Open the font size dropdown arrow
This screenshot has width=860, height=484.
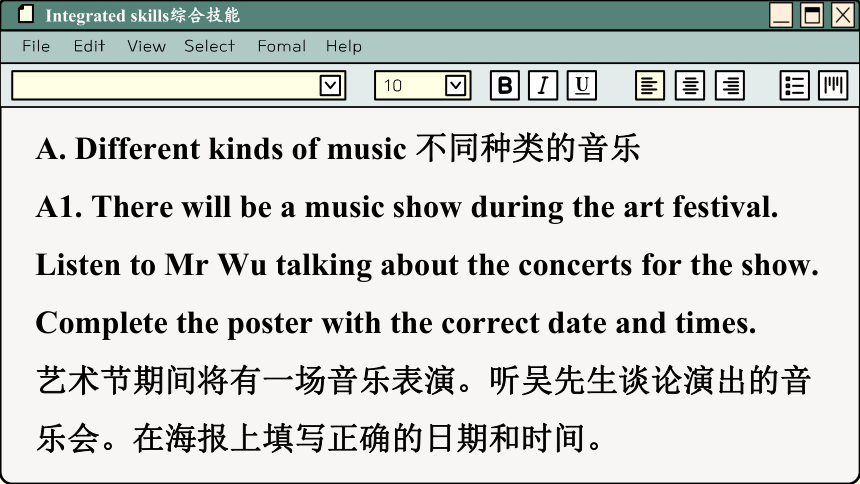pyautogui.click(x=455, y=86)
